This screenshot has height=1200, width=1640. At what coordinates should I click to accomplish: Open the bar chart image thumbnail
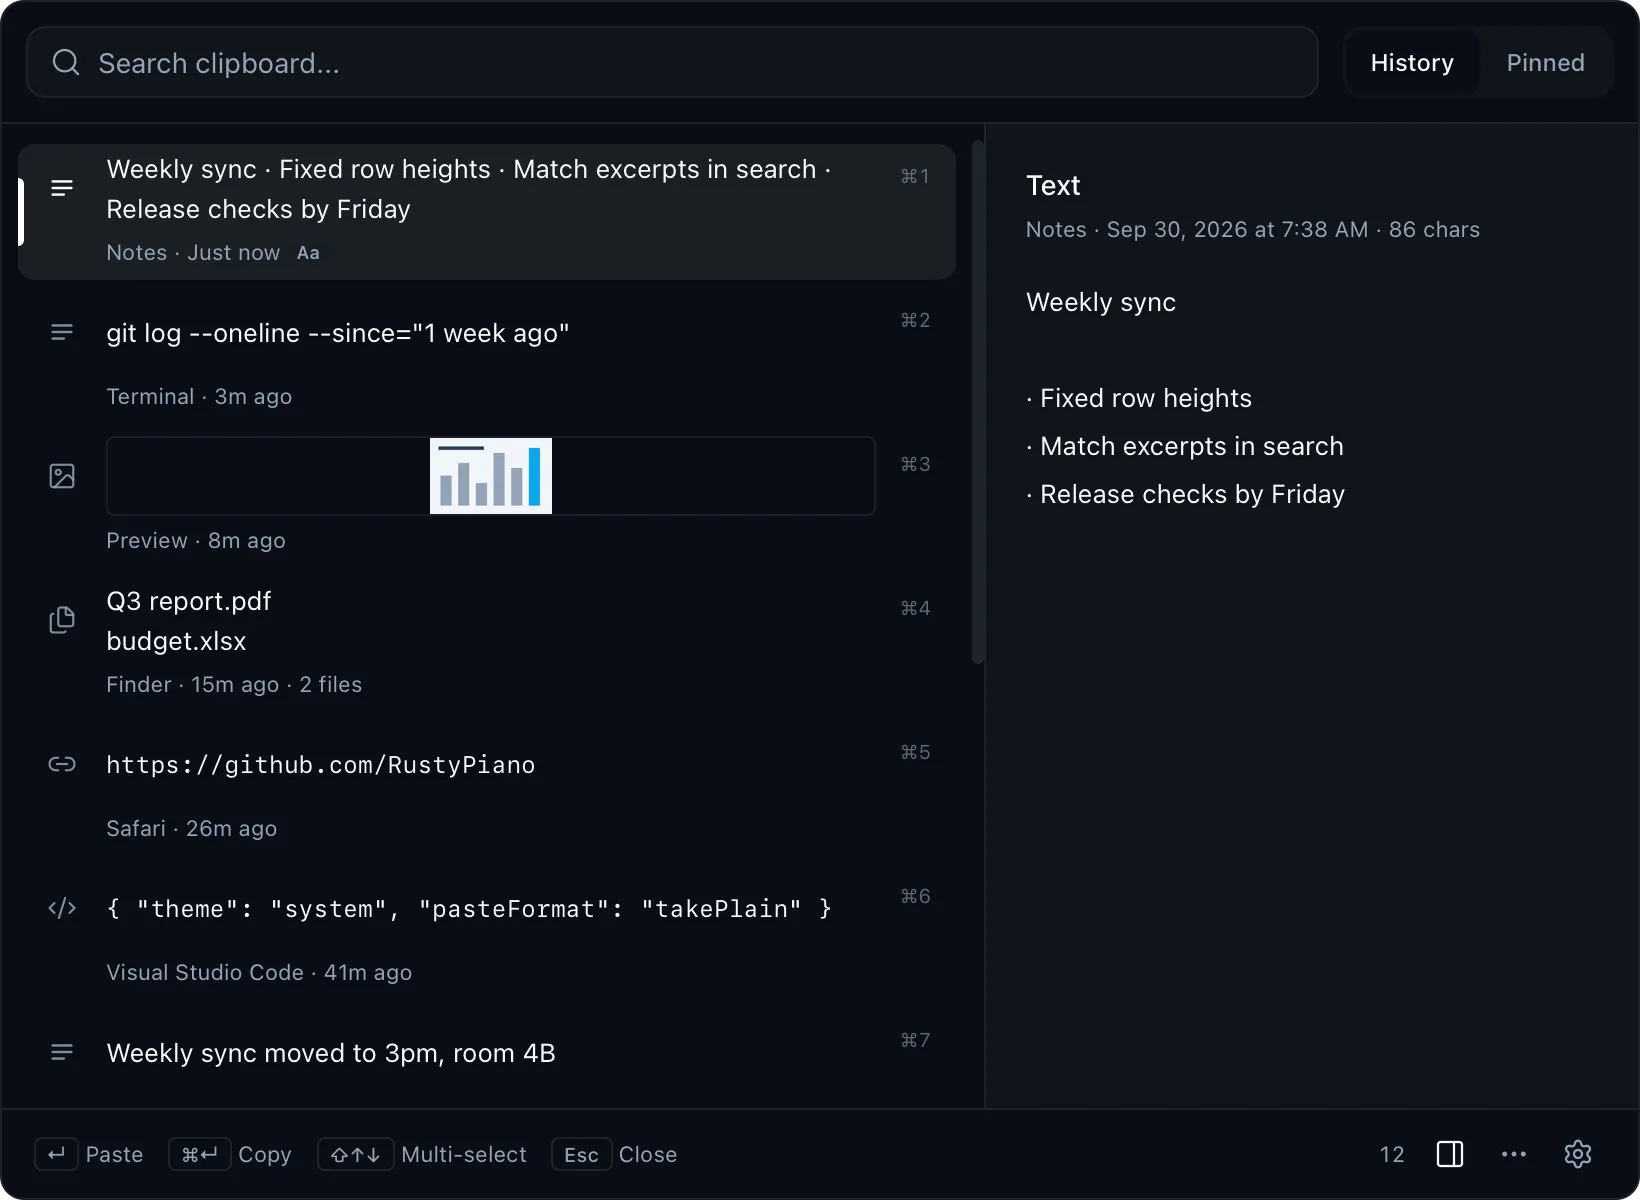click(491, 476)
